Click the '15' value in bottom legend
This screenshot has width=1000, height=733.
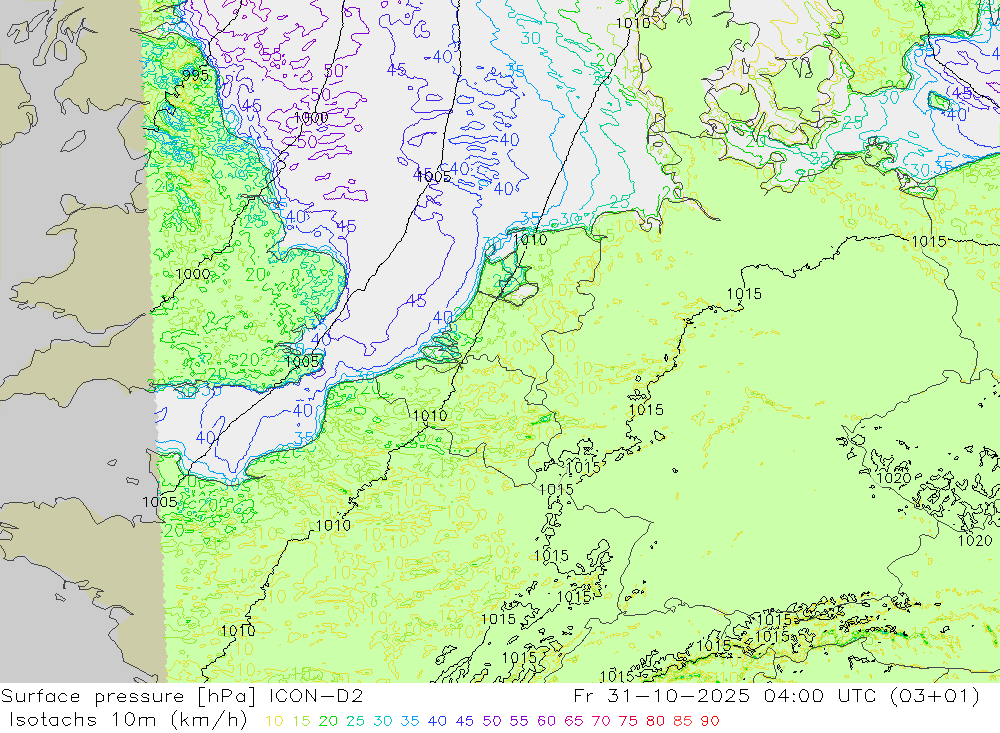[x=302, y=721]
